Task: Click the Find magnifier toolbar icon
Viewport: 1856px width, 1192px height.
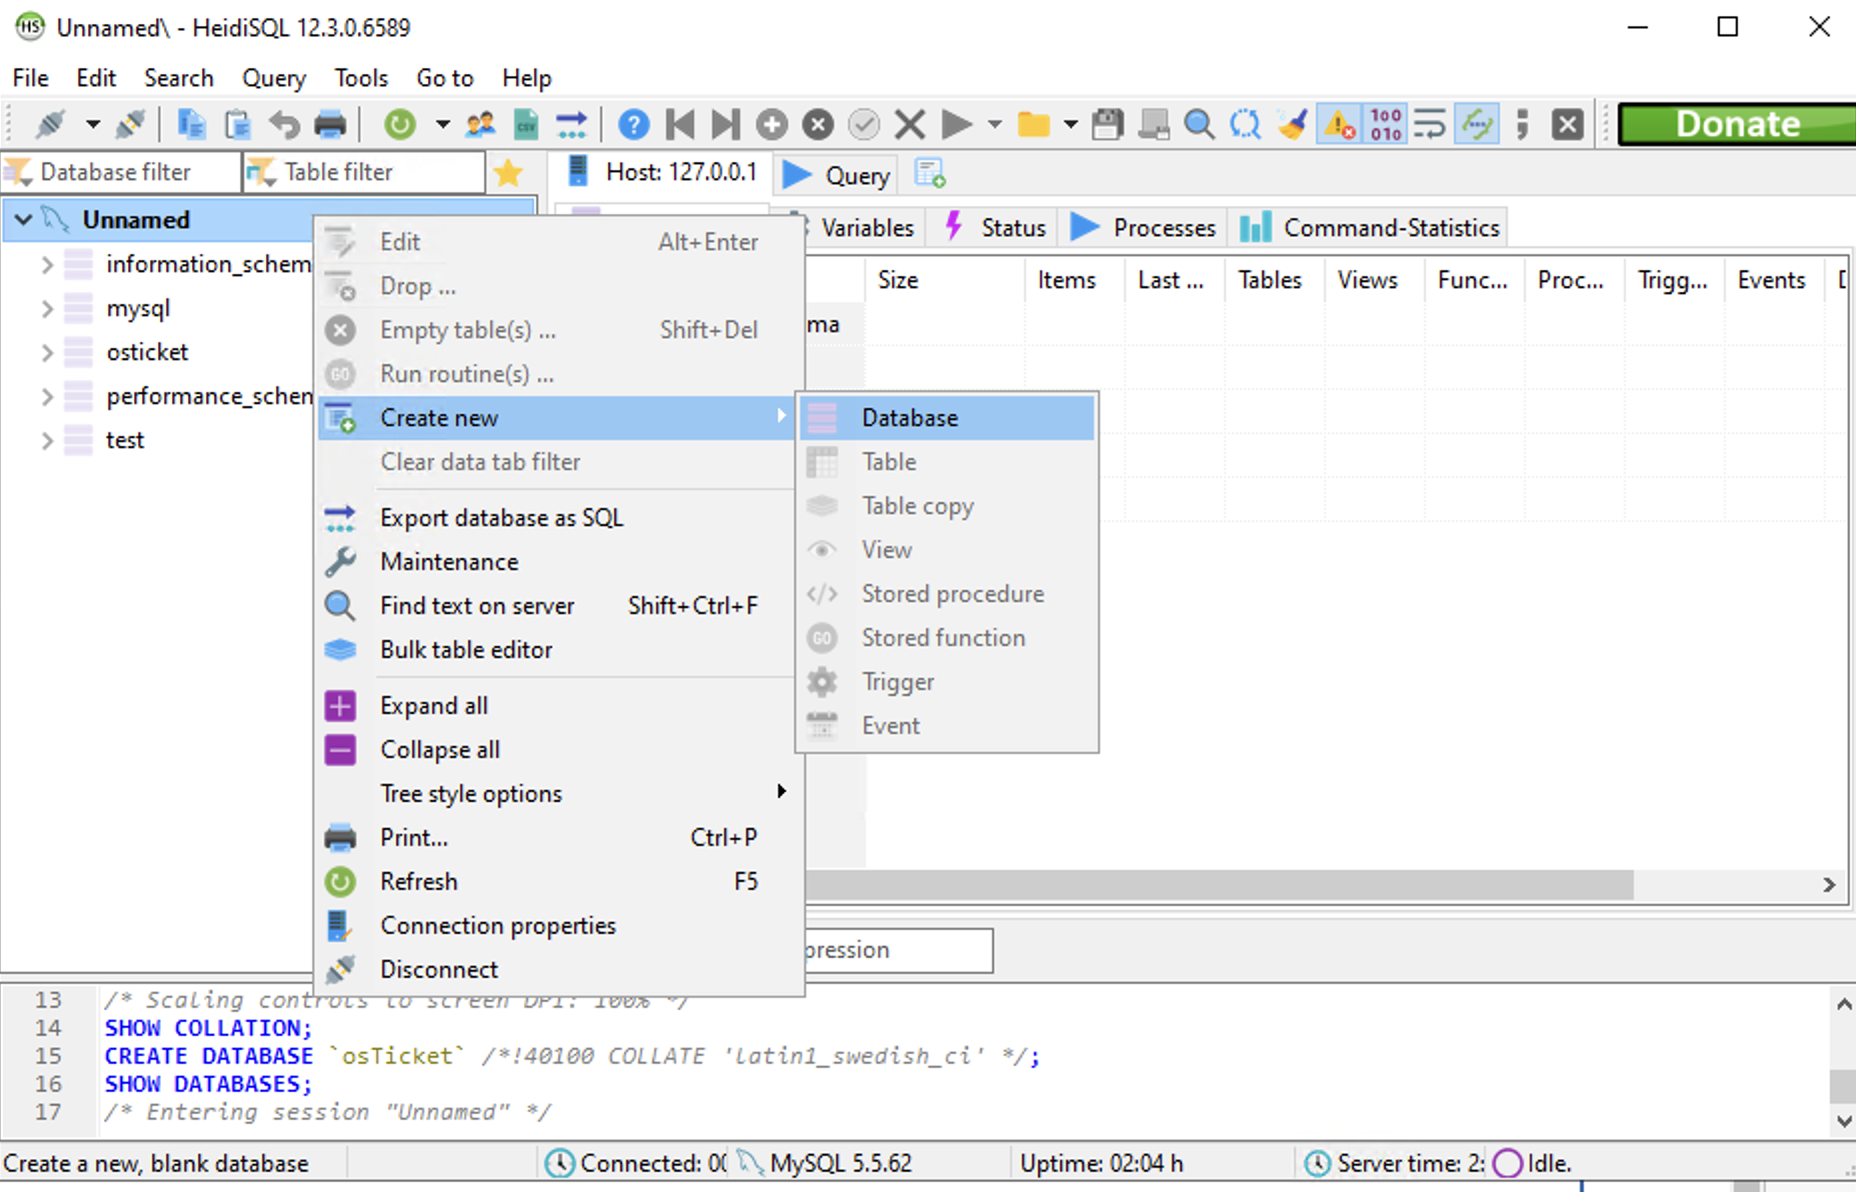Action: tap(1200, 124)
